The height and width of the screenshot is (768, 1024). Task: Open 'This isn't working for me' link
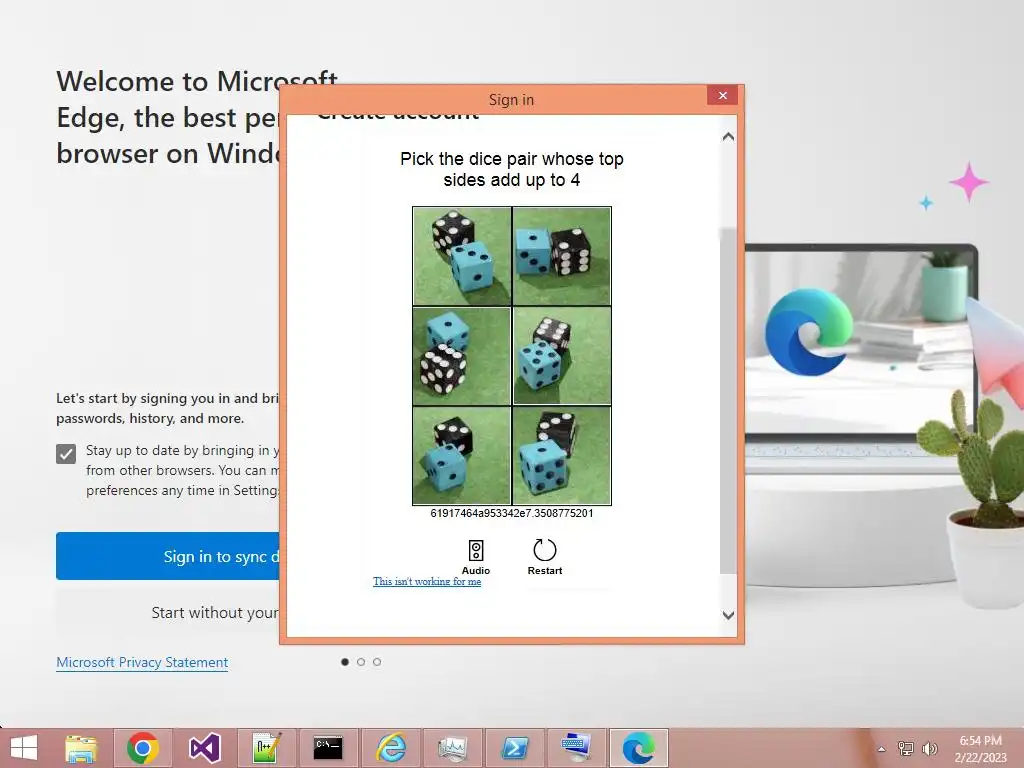pyautogui.click(x=427, y=581)
